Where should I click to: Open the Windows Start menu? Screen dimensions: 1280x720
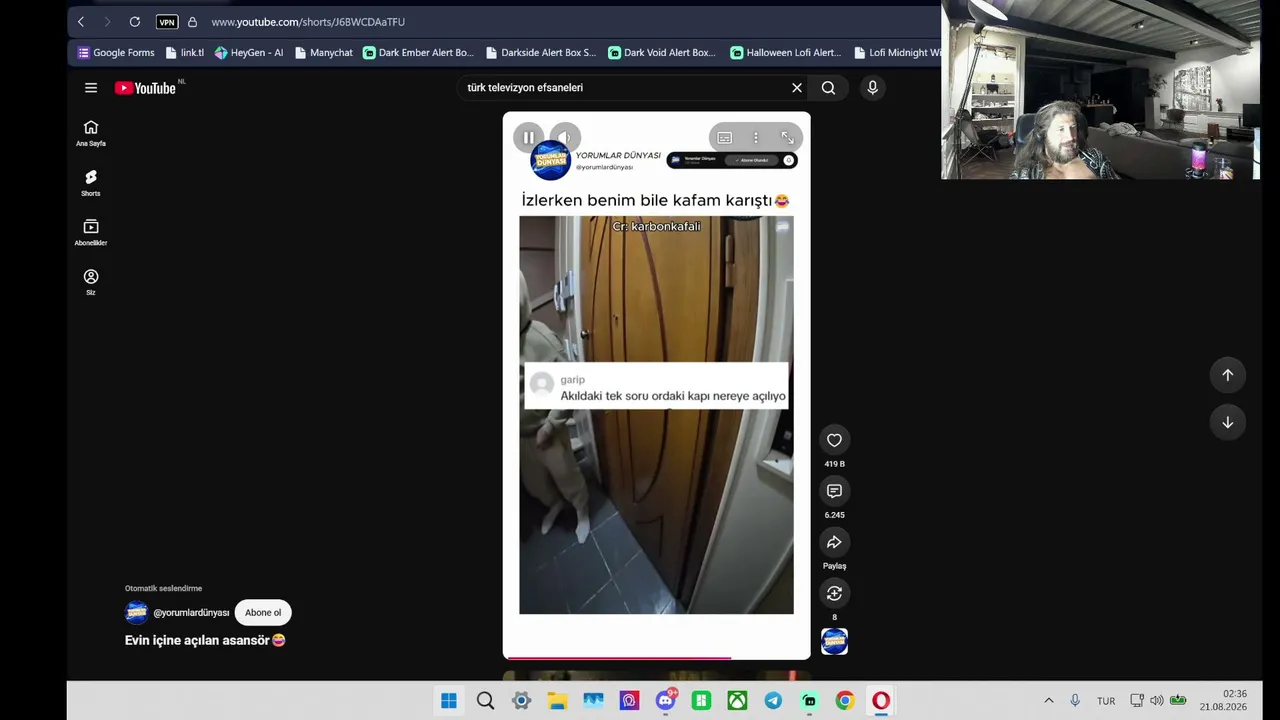coord(449,701)
